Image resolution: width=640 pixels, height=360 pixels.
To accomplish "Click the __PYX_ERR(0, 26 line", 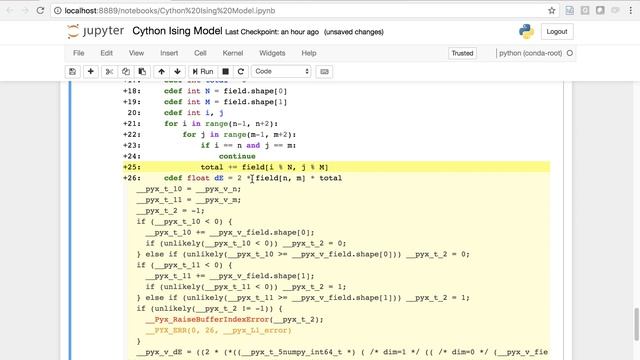I will click(218, 331).
